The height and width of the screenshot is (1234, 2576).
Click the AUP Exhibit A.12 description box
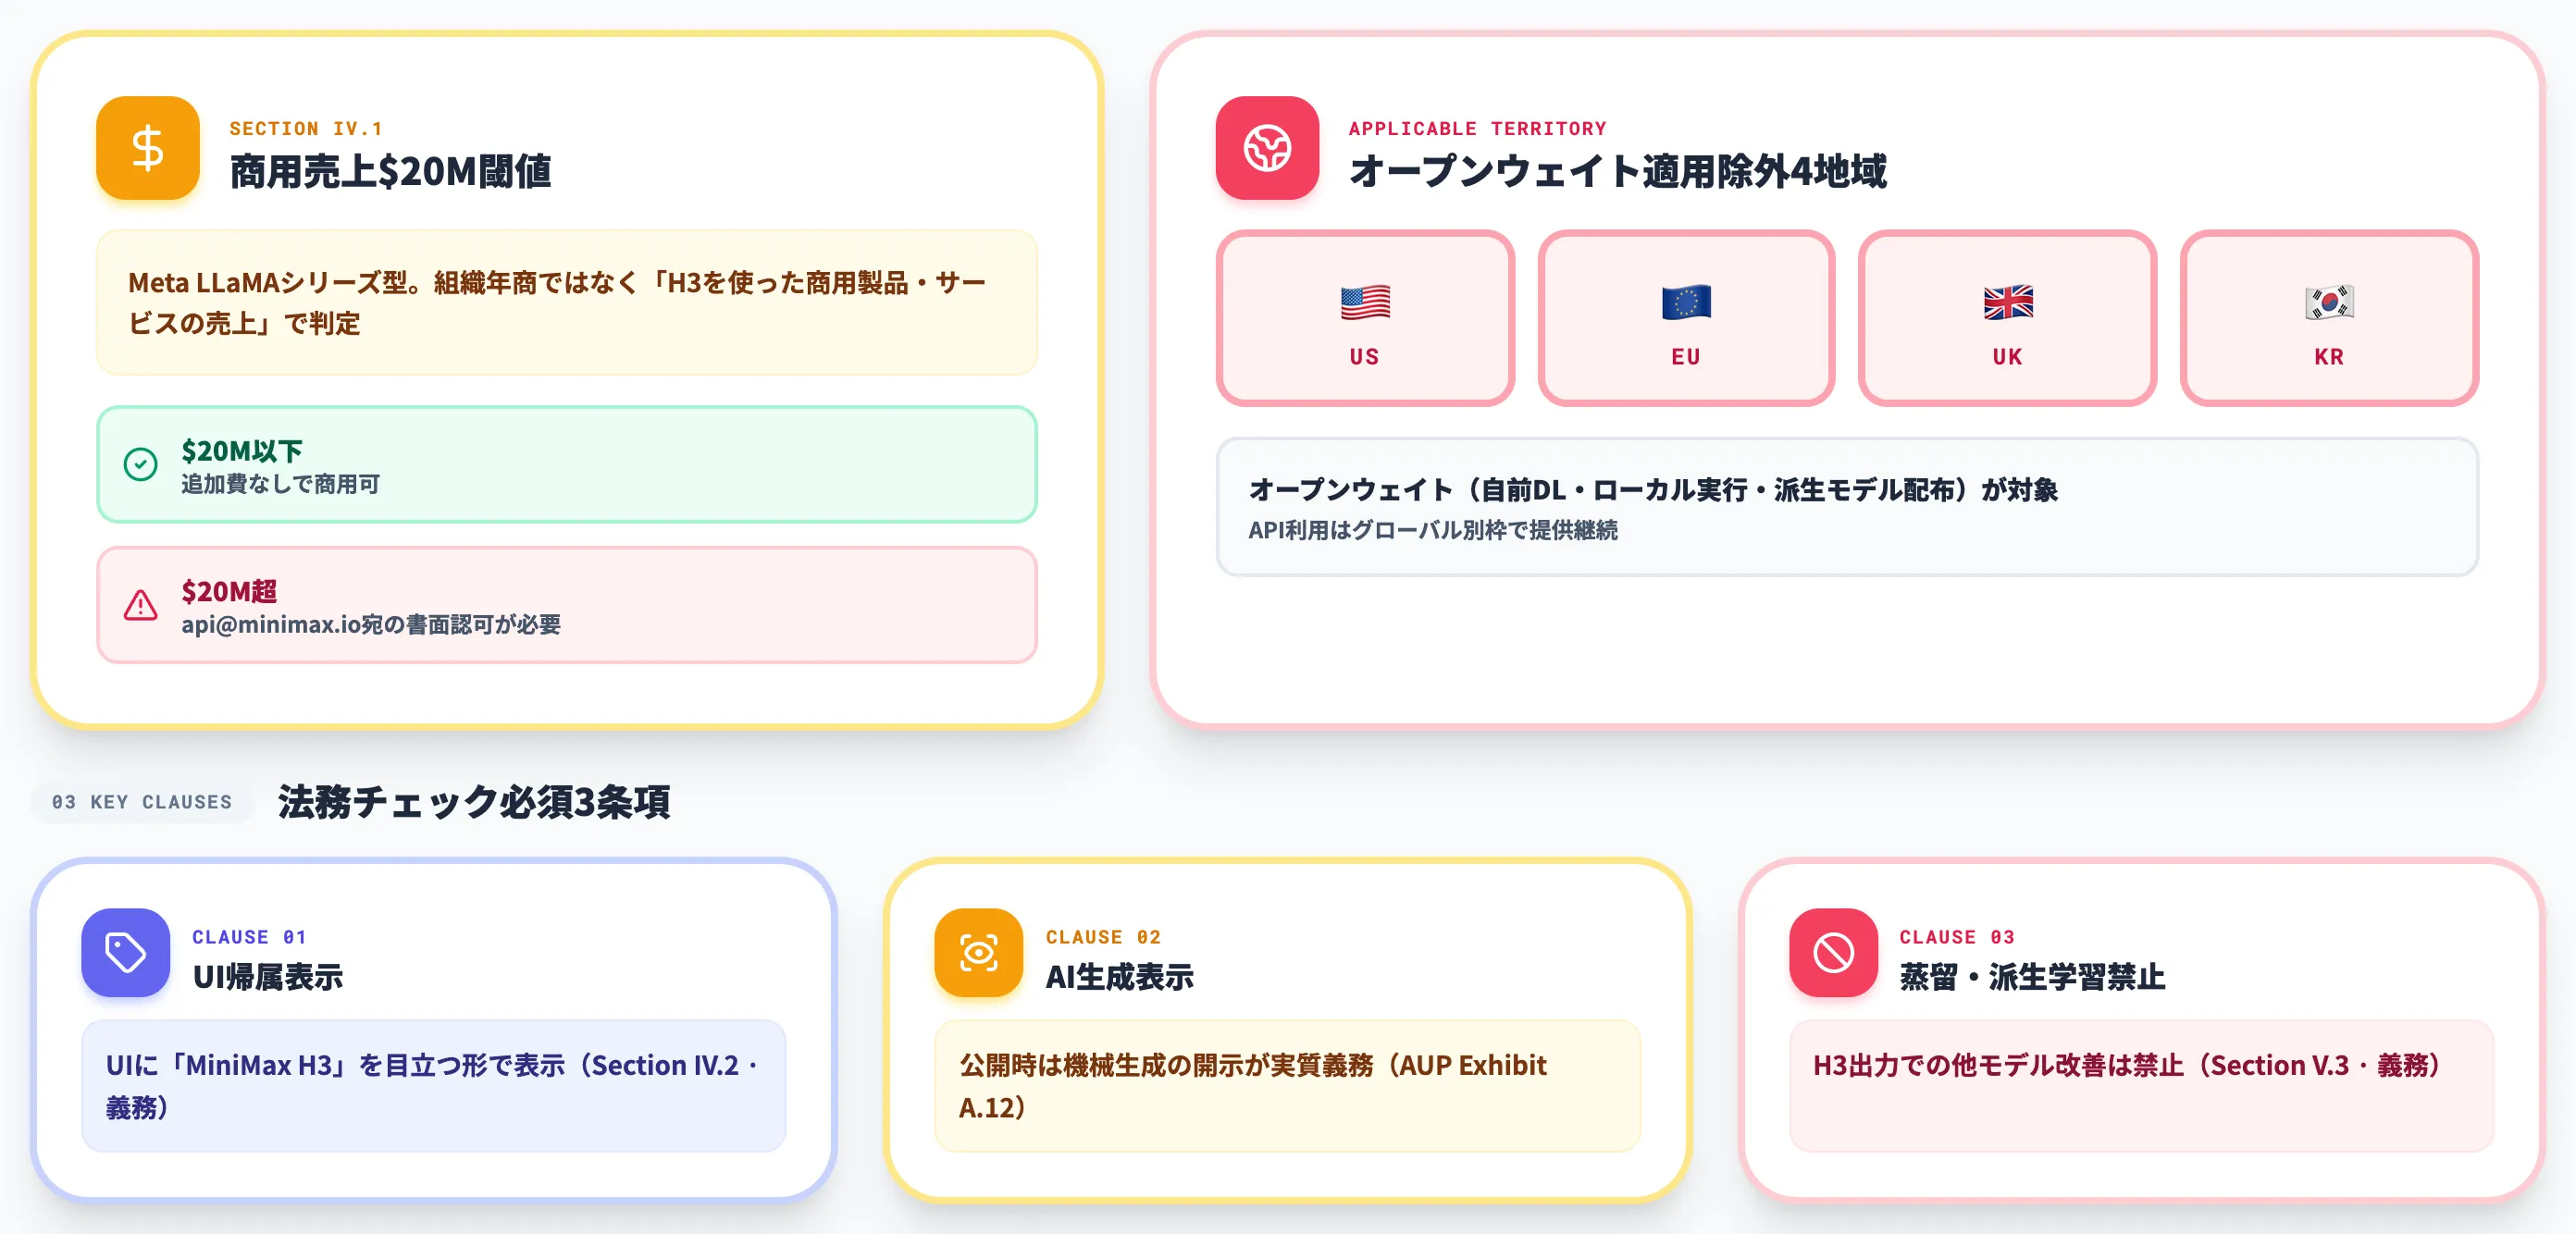pos(1287,1086)
